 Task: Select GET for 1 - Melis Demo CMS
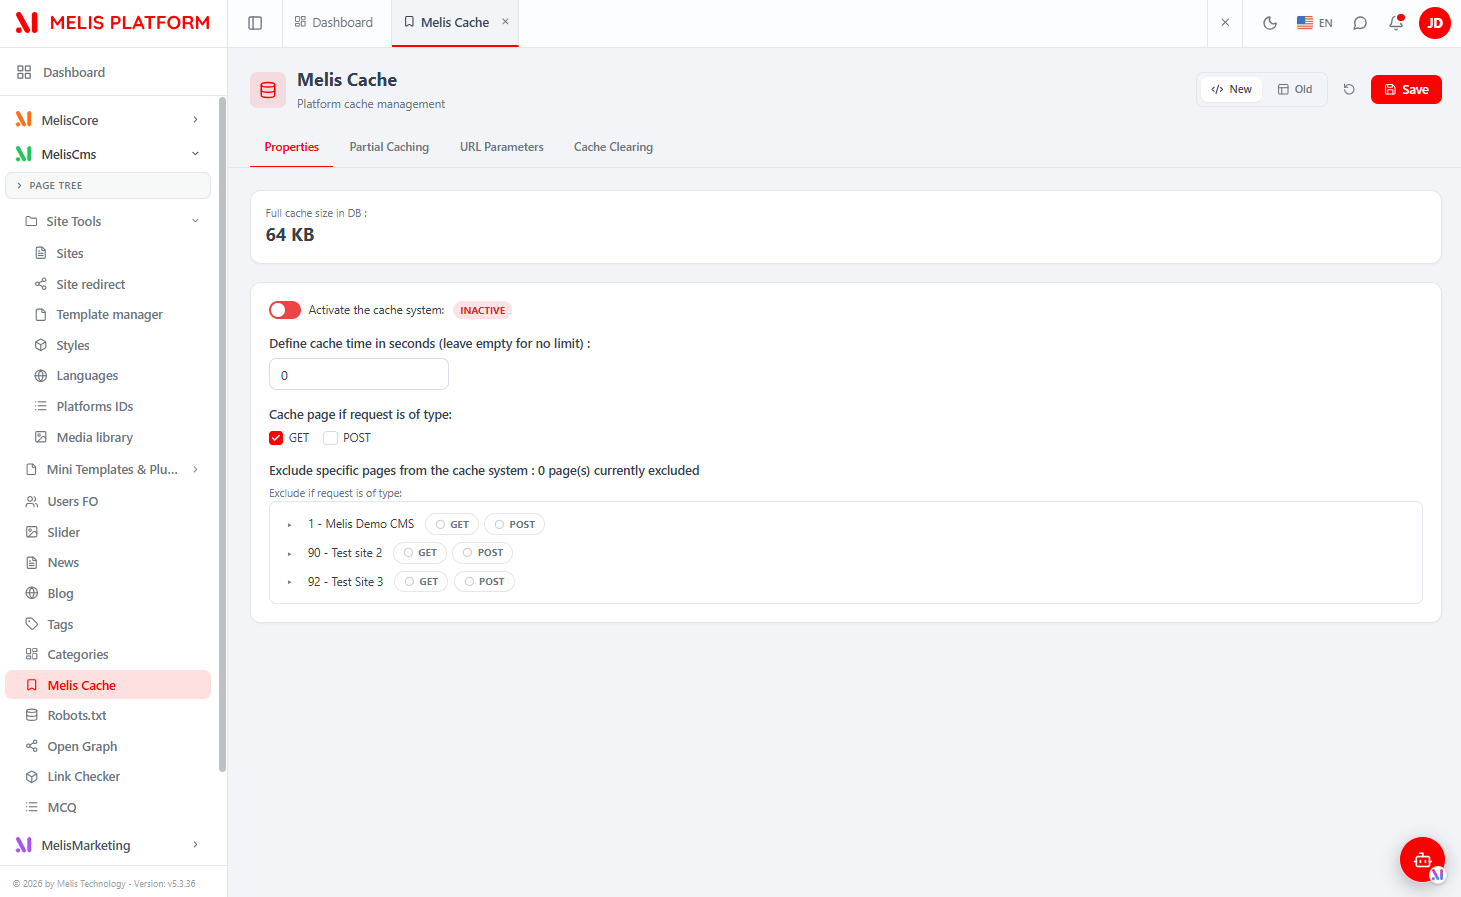pyautogui.click(x=452, y=524)
